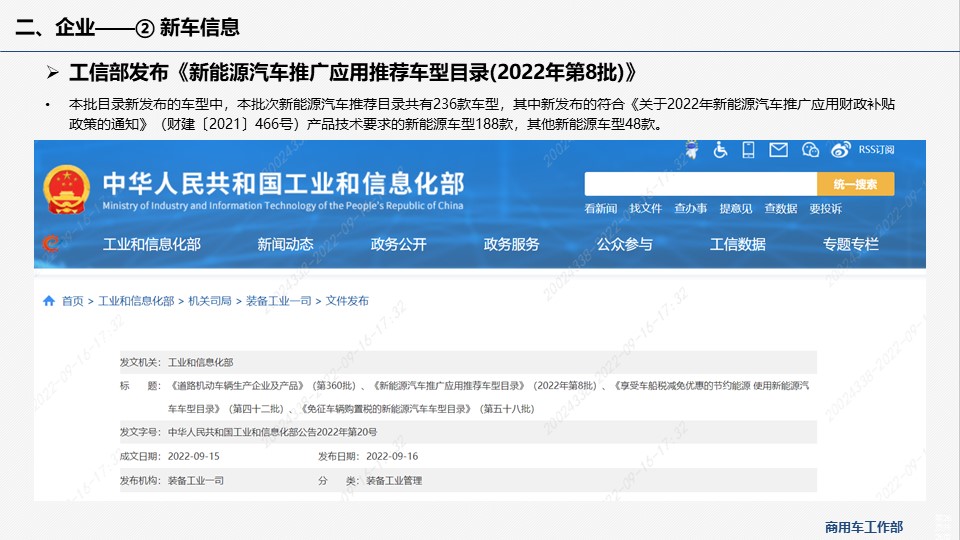Select the 新闻动态 navigation item
This screenshot has width=960, height=540.
(285, 244)
